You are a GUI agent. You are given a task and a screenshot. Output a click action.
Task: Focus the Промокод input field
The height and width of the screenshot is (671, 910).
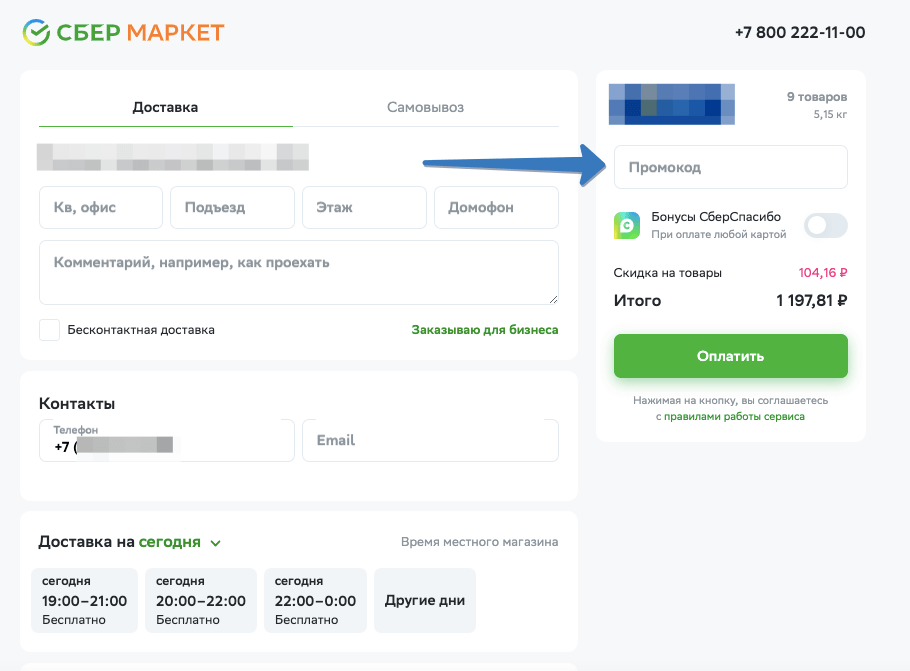[730, 167]
